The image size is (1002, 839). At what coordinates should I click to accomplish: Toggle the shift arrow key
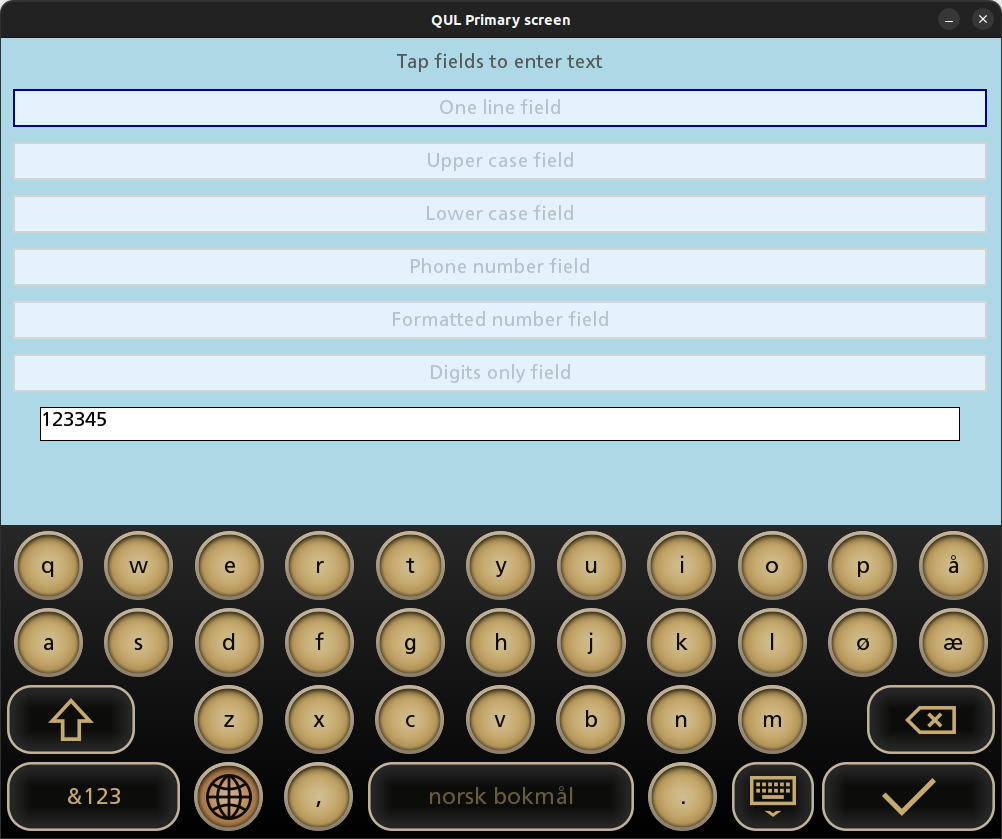(x=71, y=719)
